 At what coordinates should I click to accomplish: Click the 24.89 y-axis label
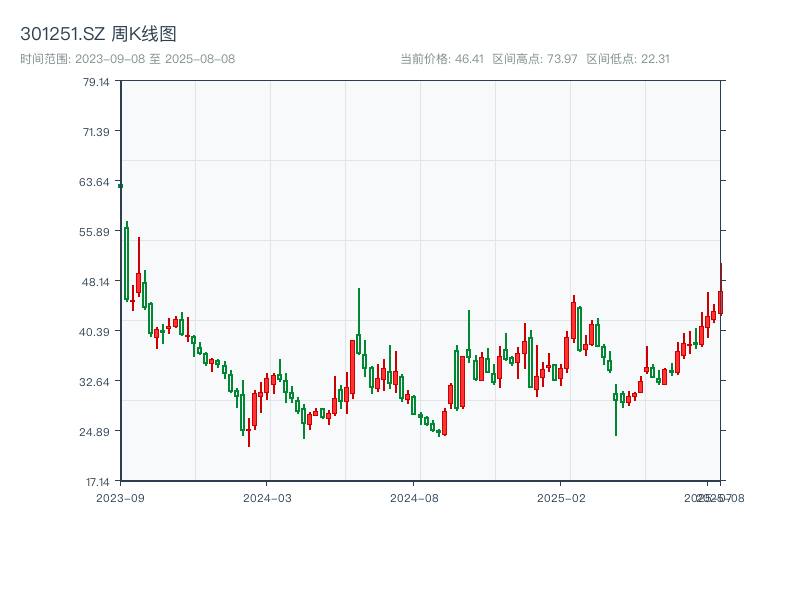[96, 432]
